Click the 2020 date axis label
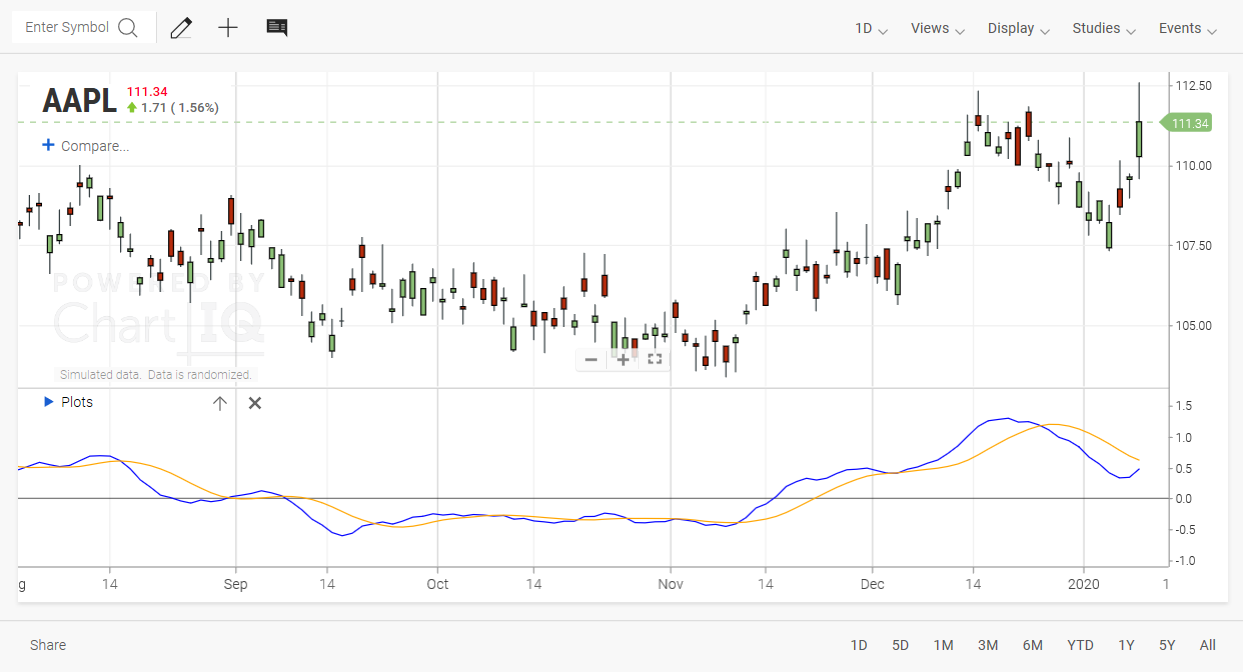1243x672 pixels. [1084, 583]
